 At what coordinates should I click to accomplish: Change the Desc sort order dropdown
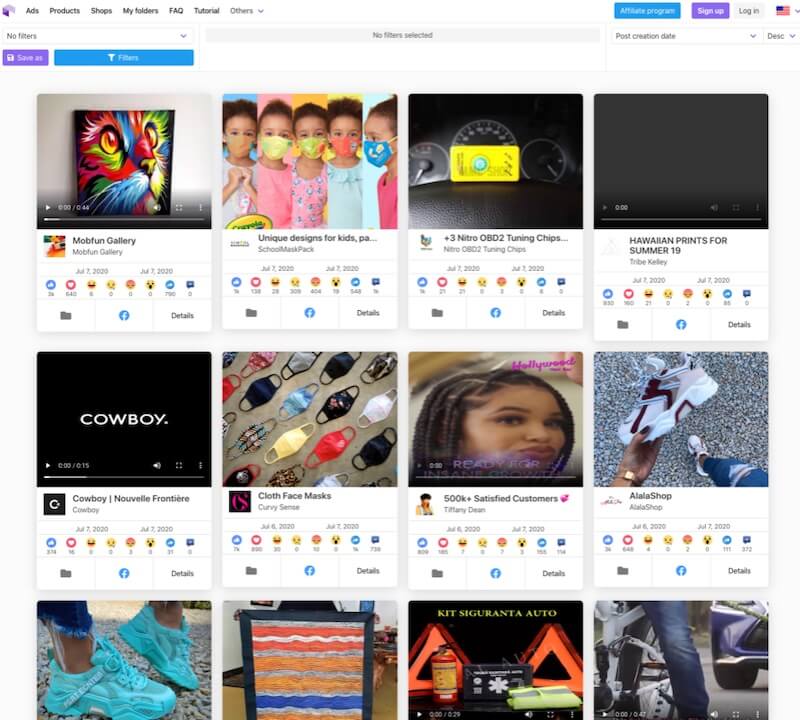point(781,36)
